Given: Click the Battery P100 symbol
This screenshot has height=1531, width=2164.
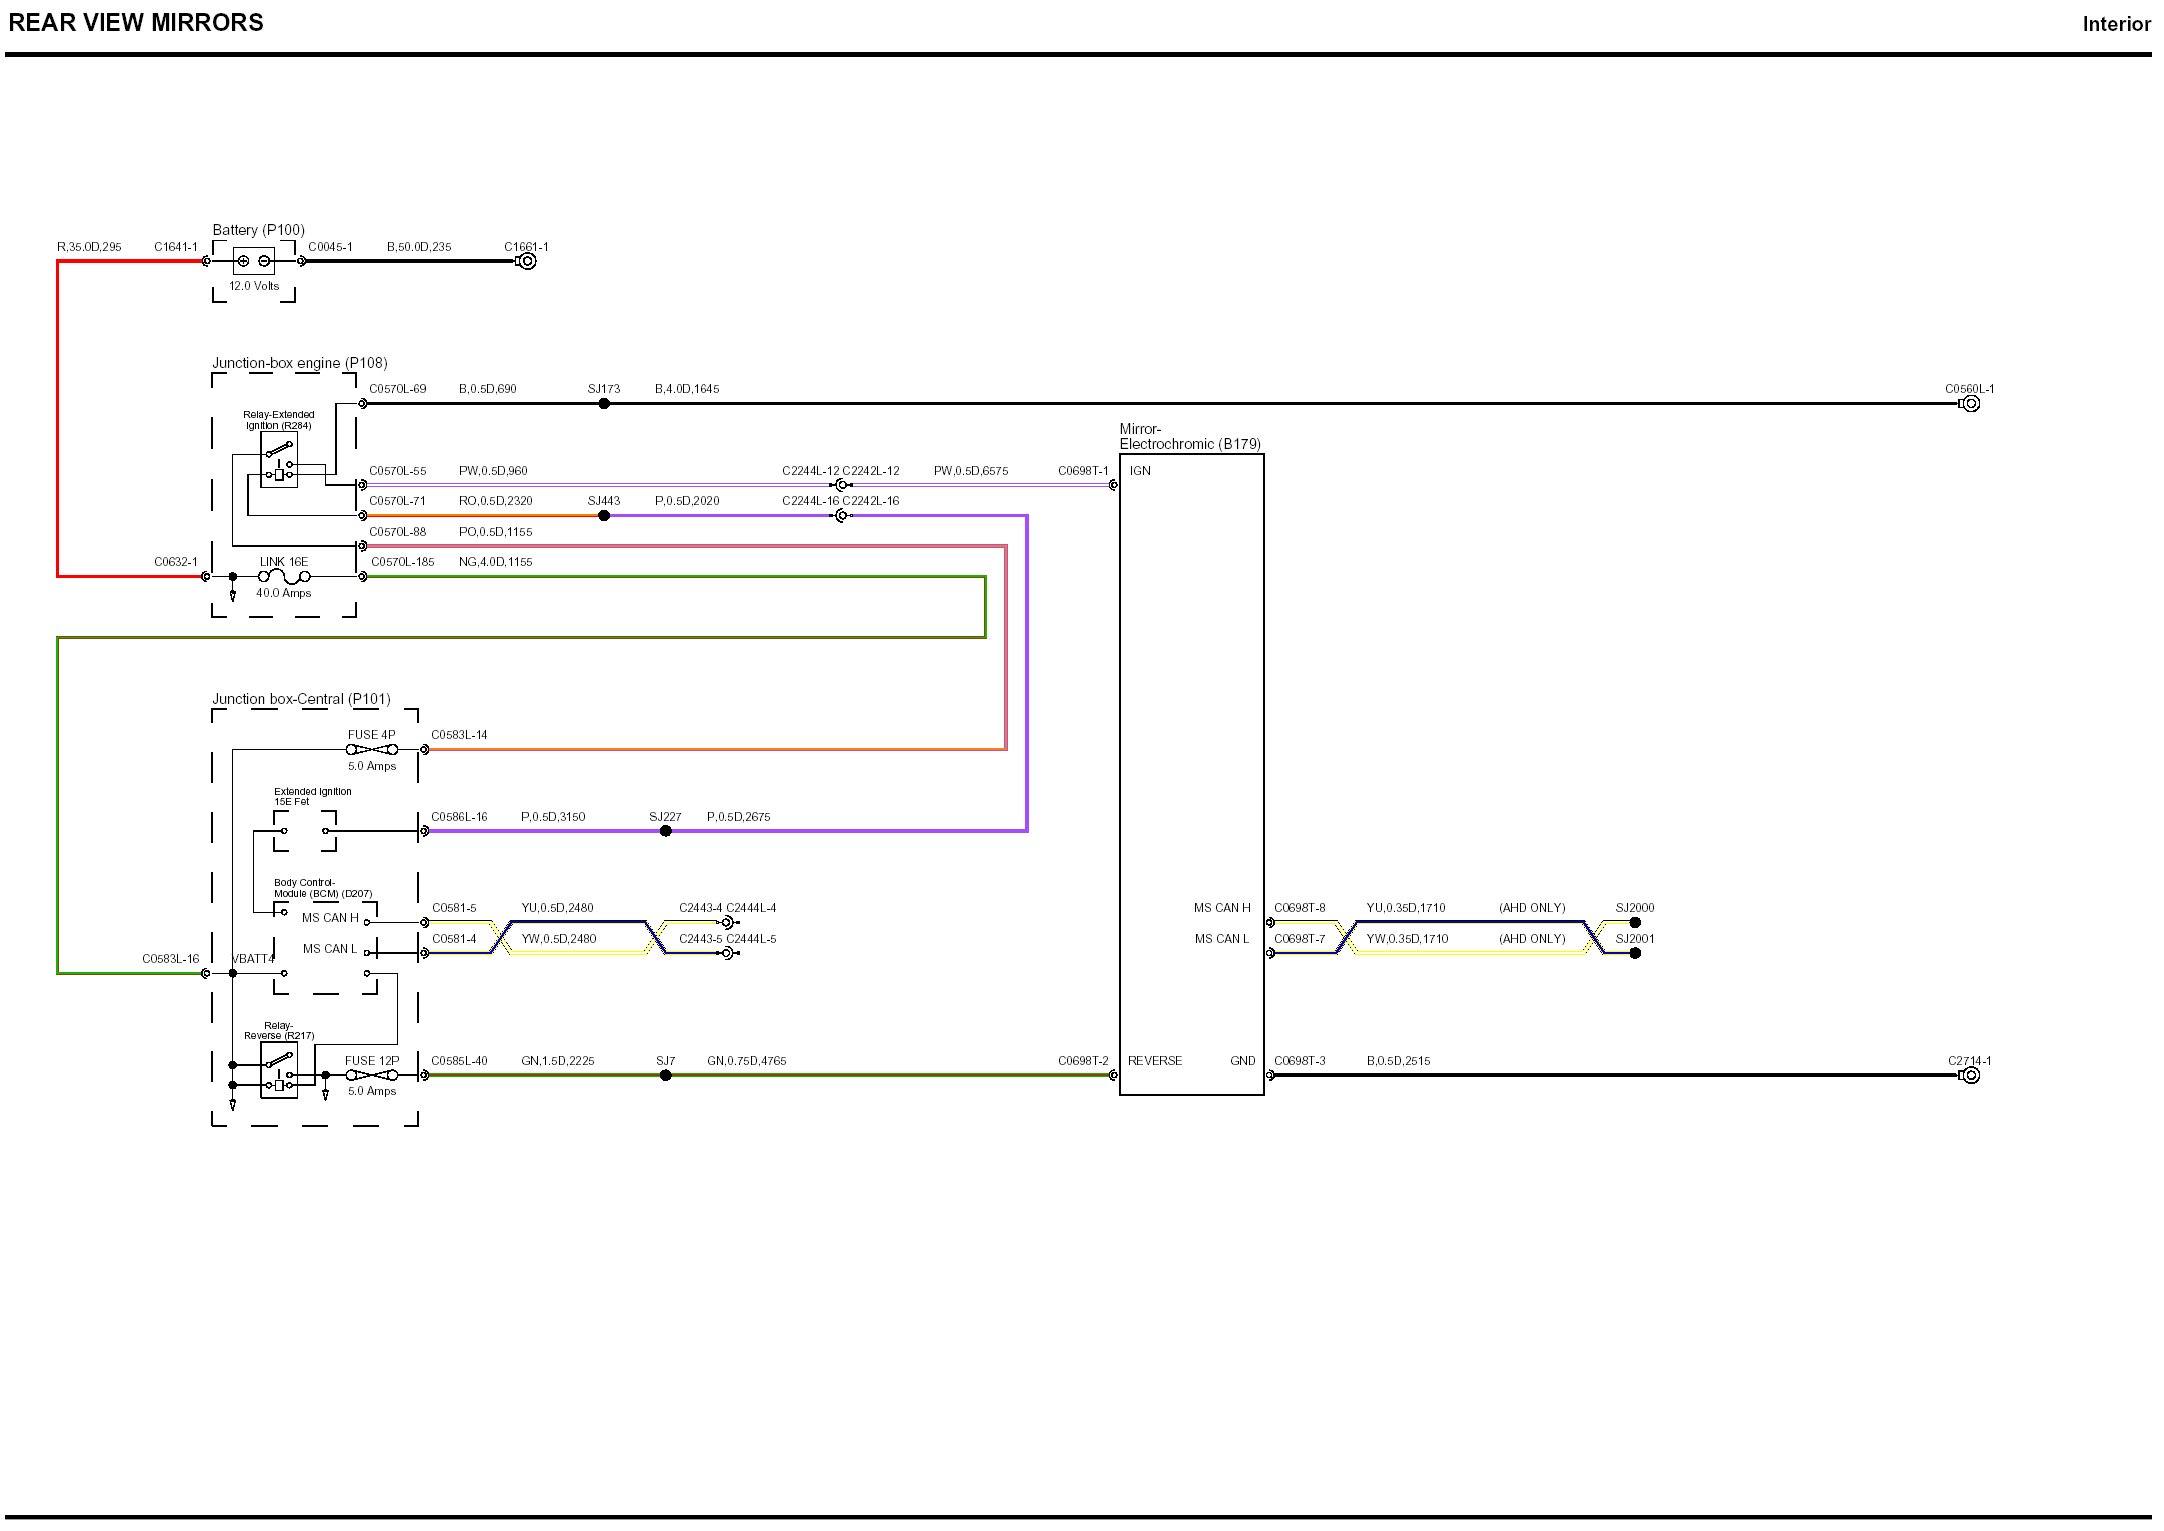Looking at the screenshot, I should 253,261.
